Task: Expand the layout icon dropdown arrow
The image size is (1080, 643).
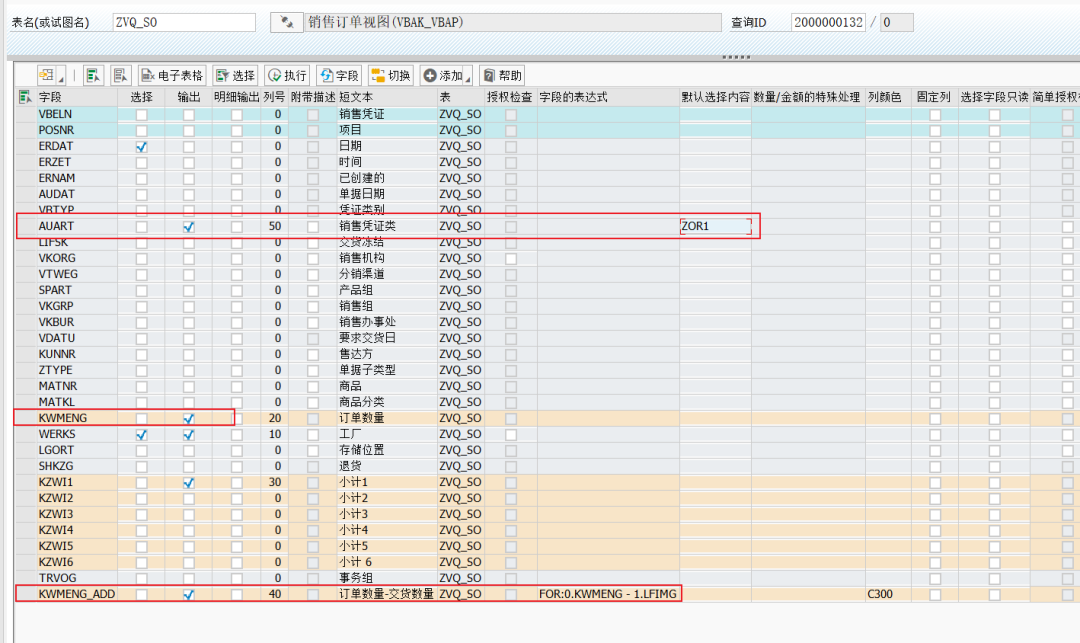Action: click(x=61, y=78)
